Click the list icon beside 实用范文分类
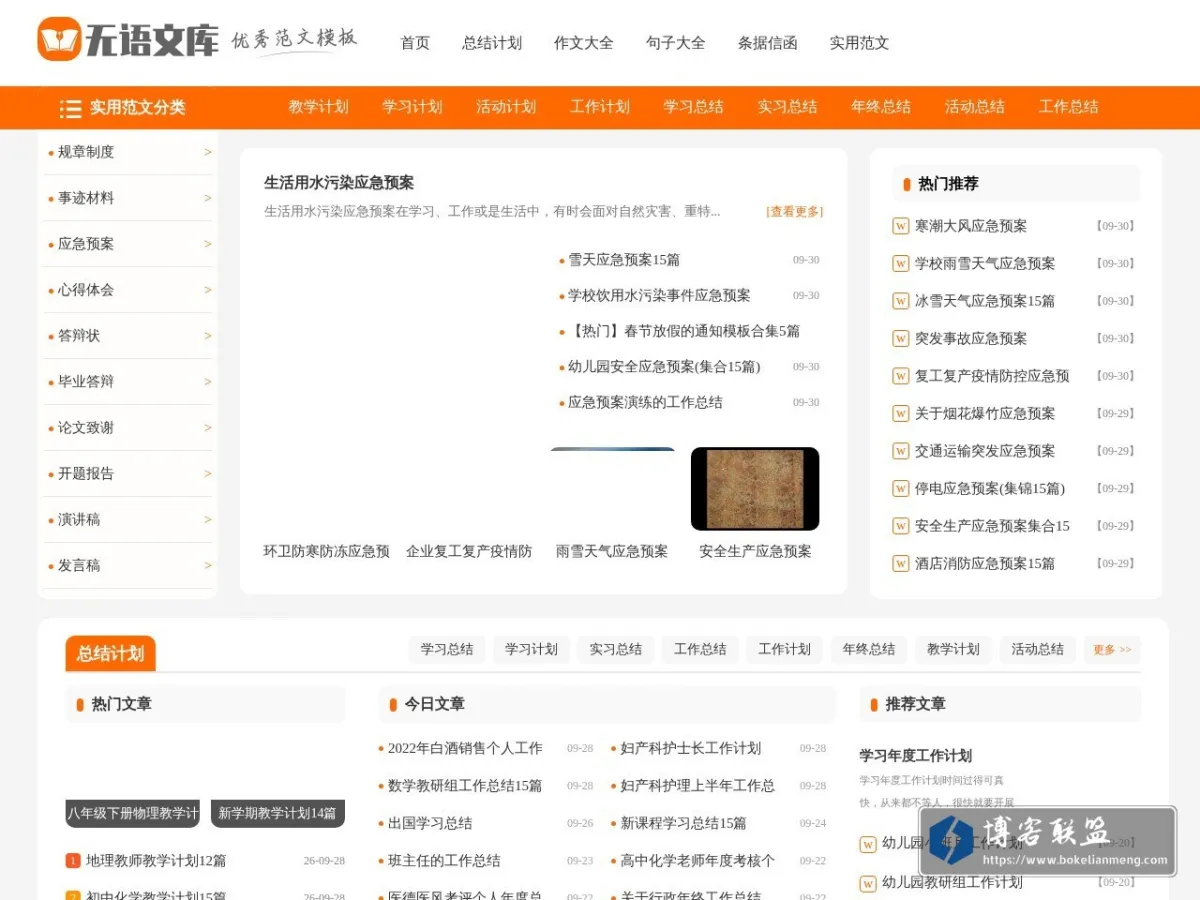The image size is (1200, 900). (x=70, y=108)
